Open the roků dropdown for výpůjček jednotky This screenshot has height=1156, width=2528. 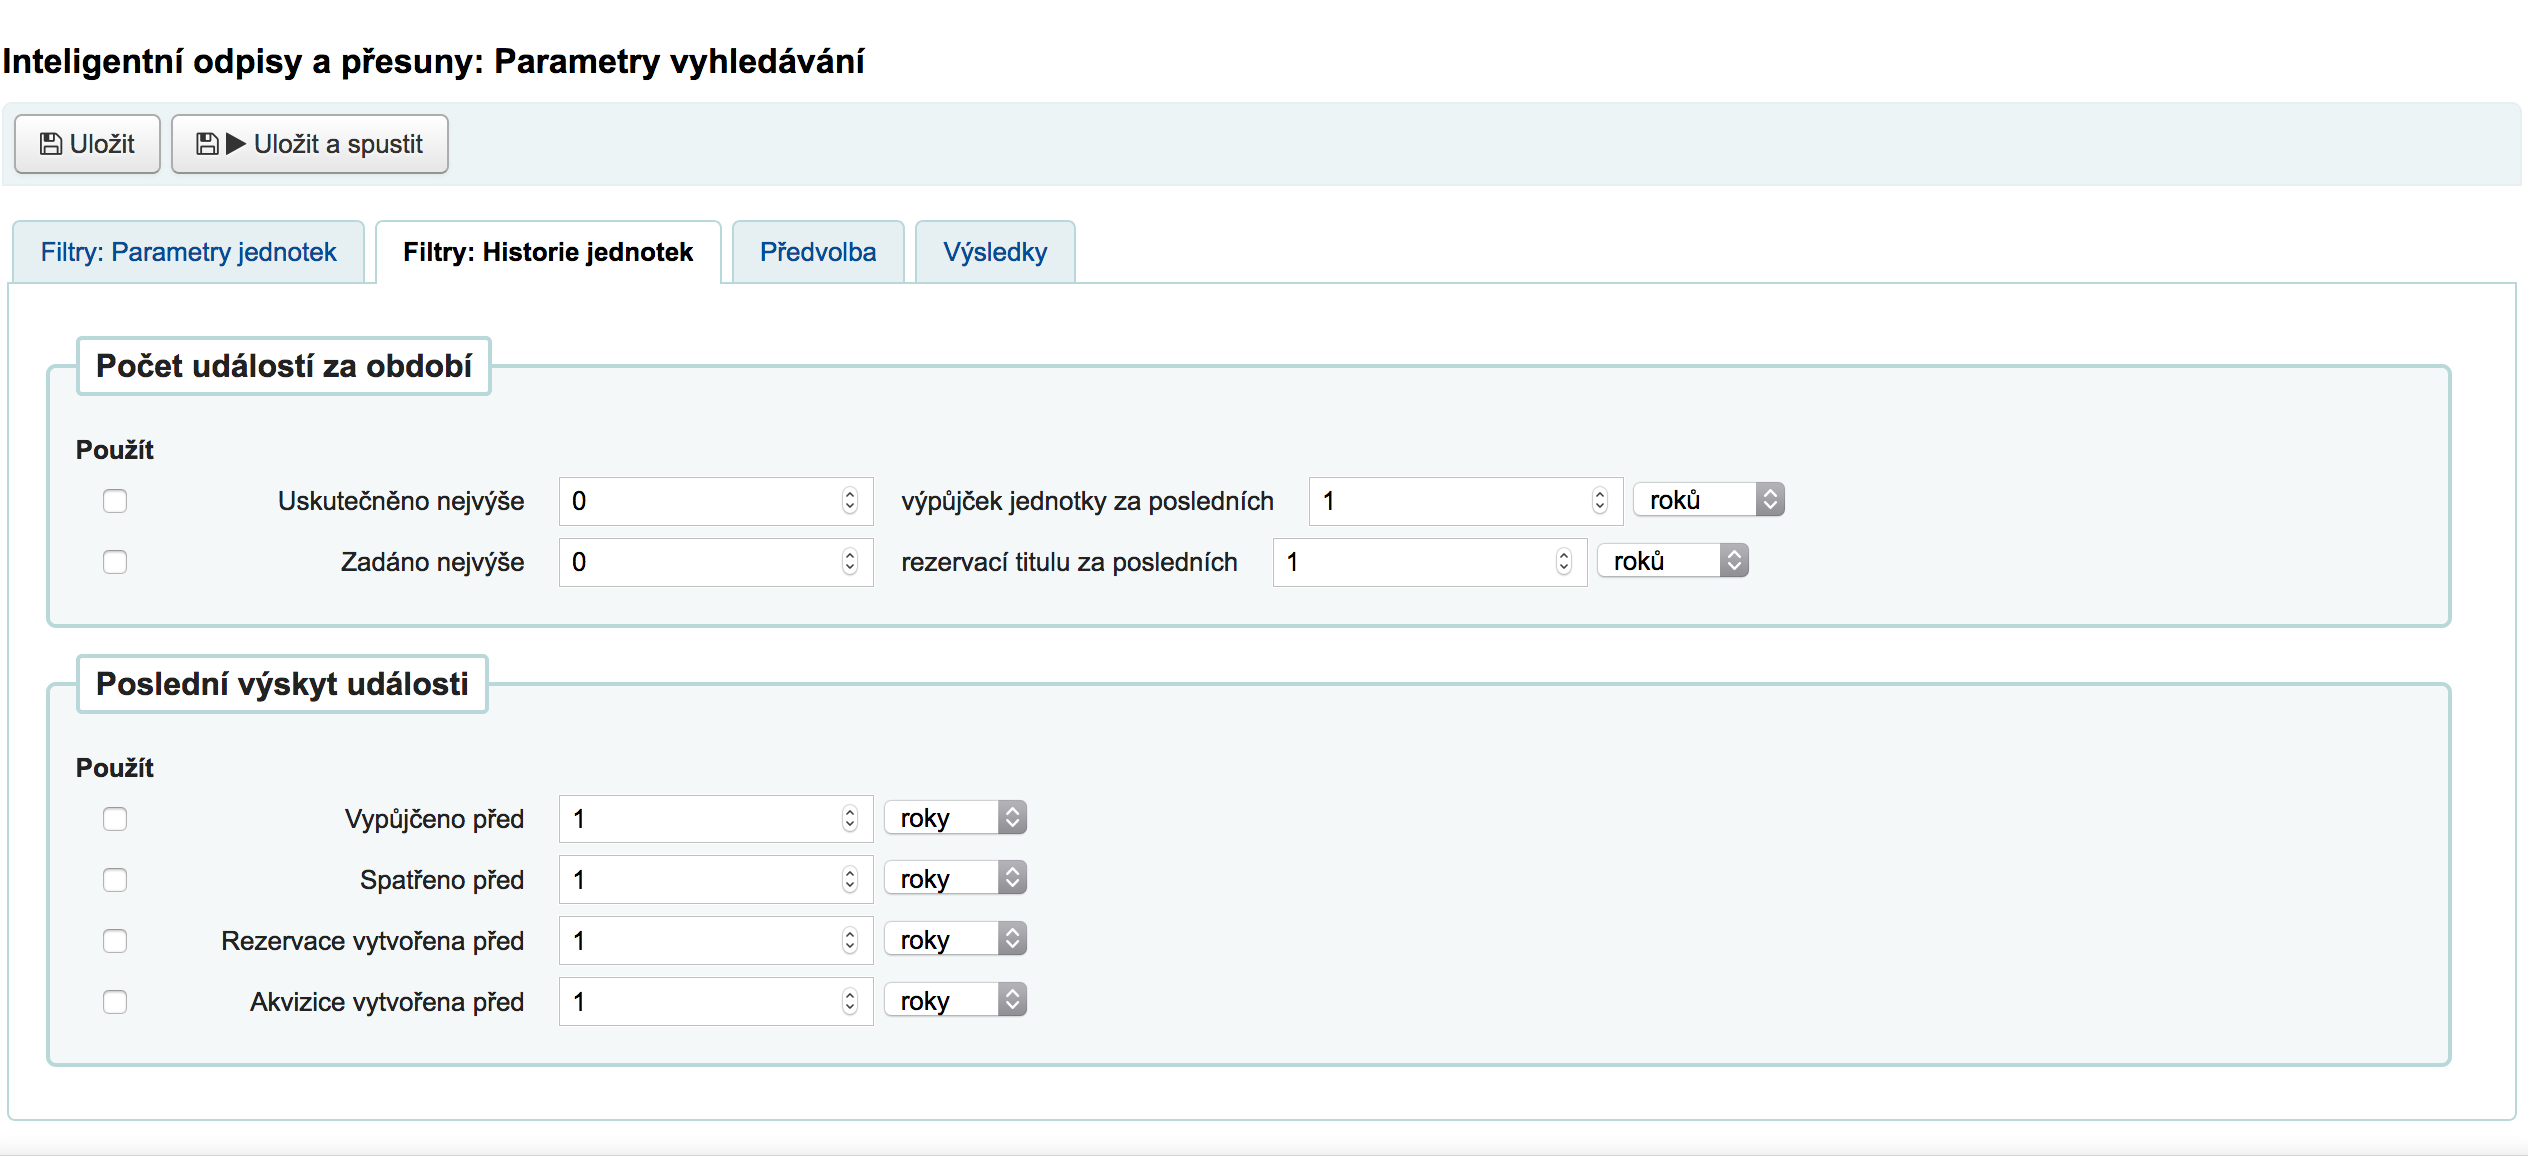[x=1709, y=500]
